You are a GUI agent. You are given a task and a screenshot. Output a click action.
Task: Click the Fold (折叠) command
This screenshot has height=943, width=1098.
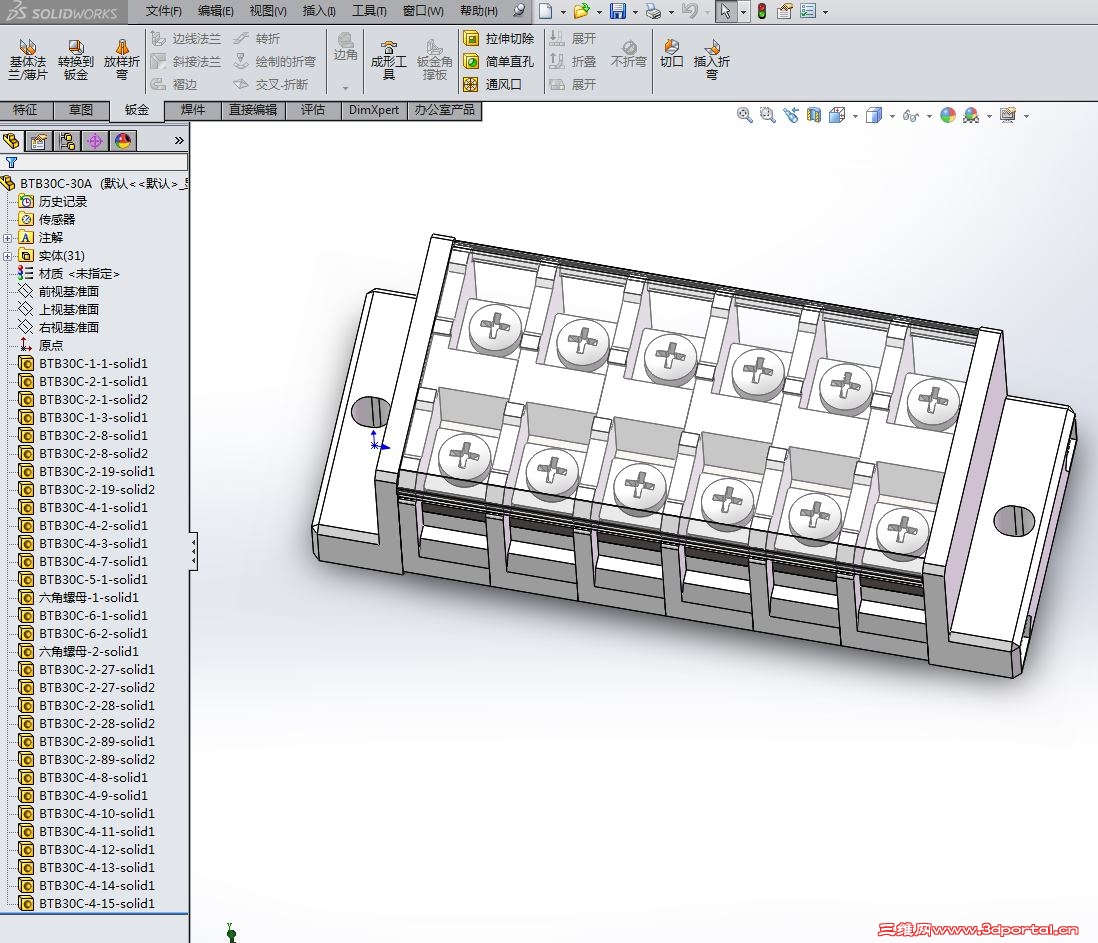[x=573, y=62]
